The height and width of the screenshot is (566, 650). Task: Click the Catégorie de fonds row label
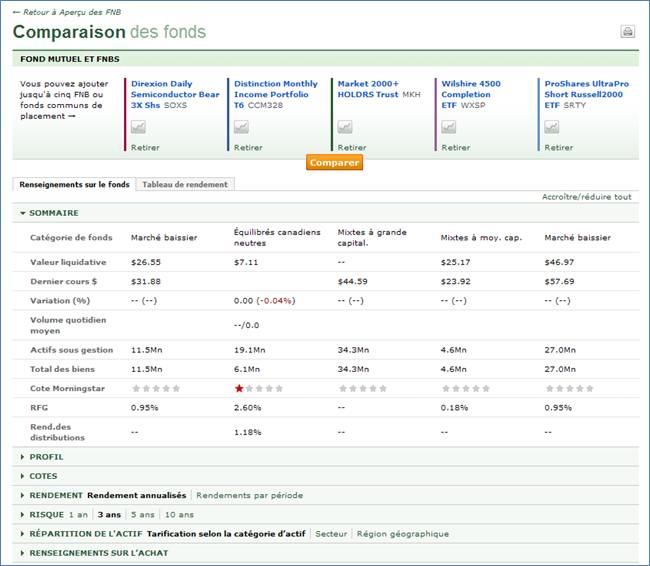coord(71,238)
